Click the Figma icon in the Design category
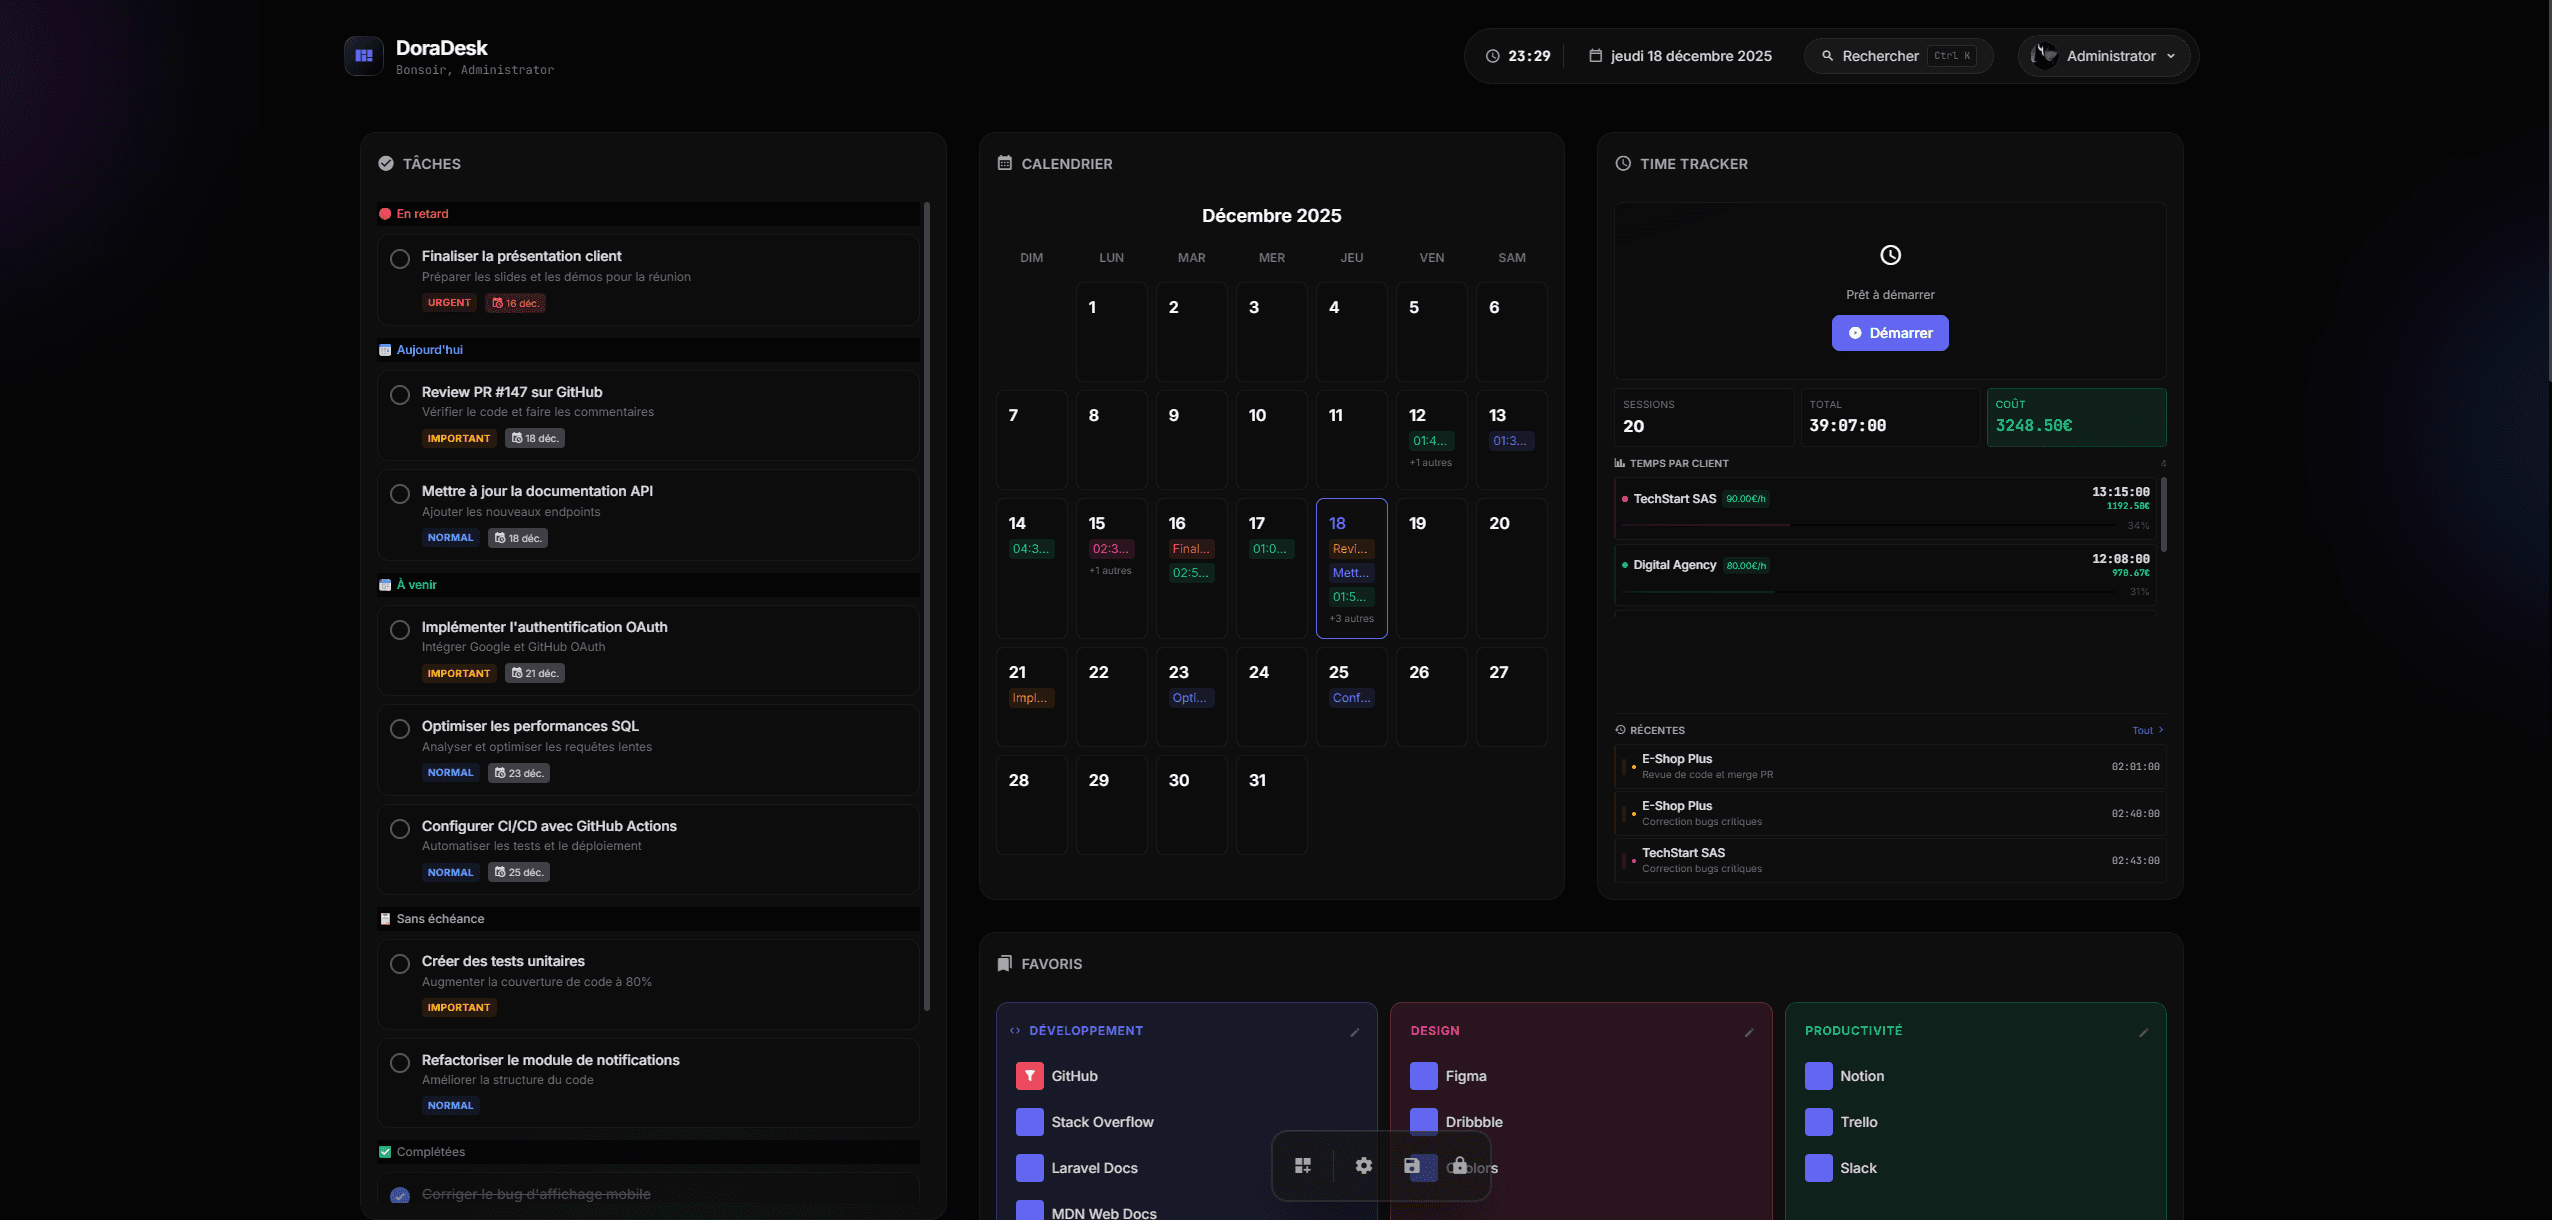 [1421, 1075]
